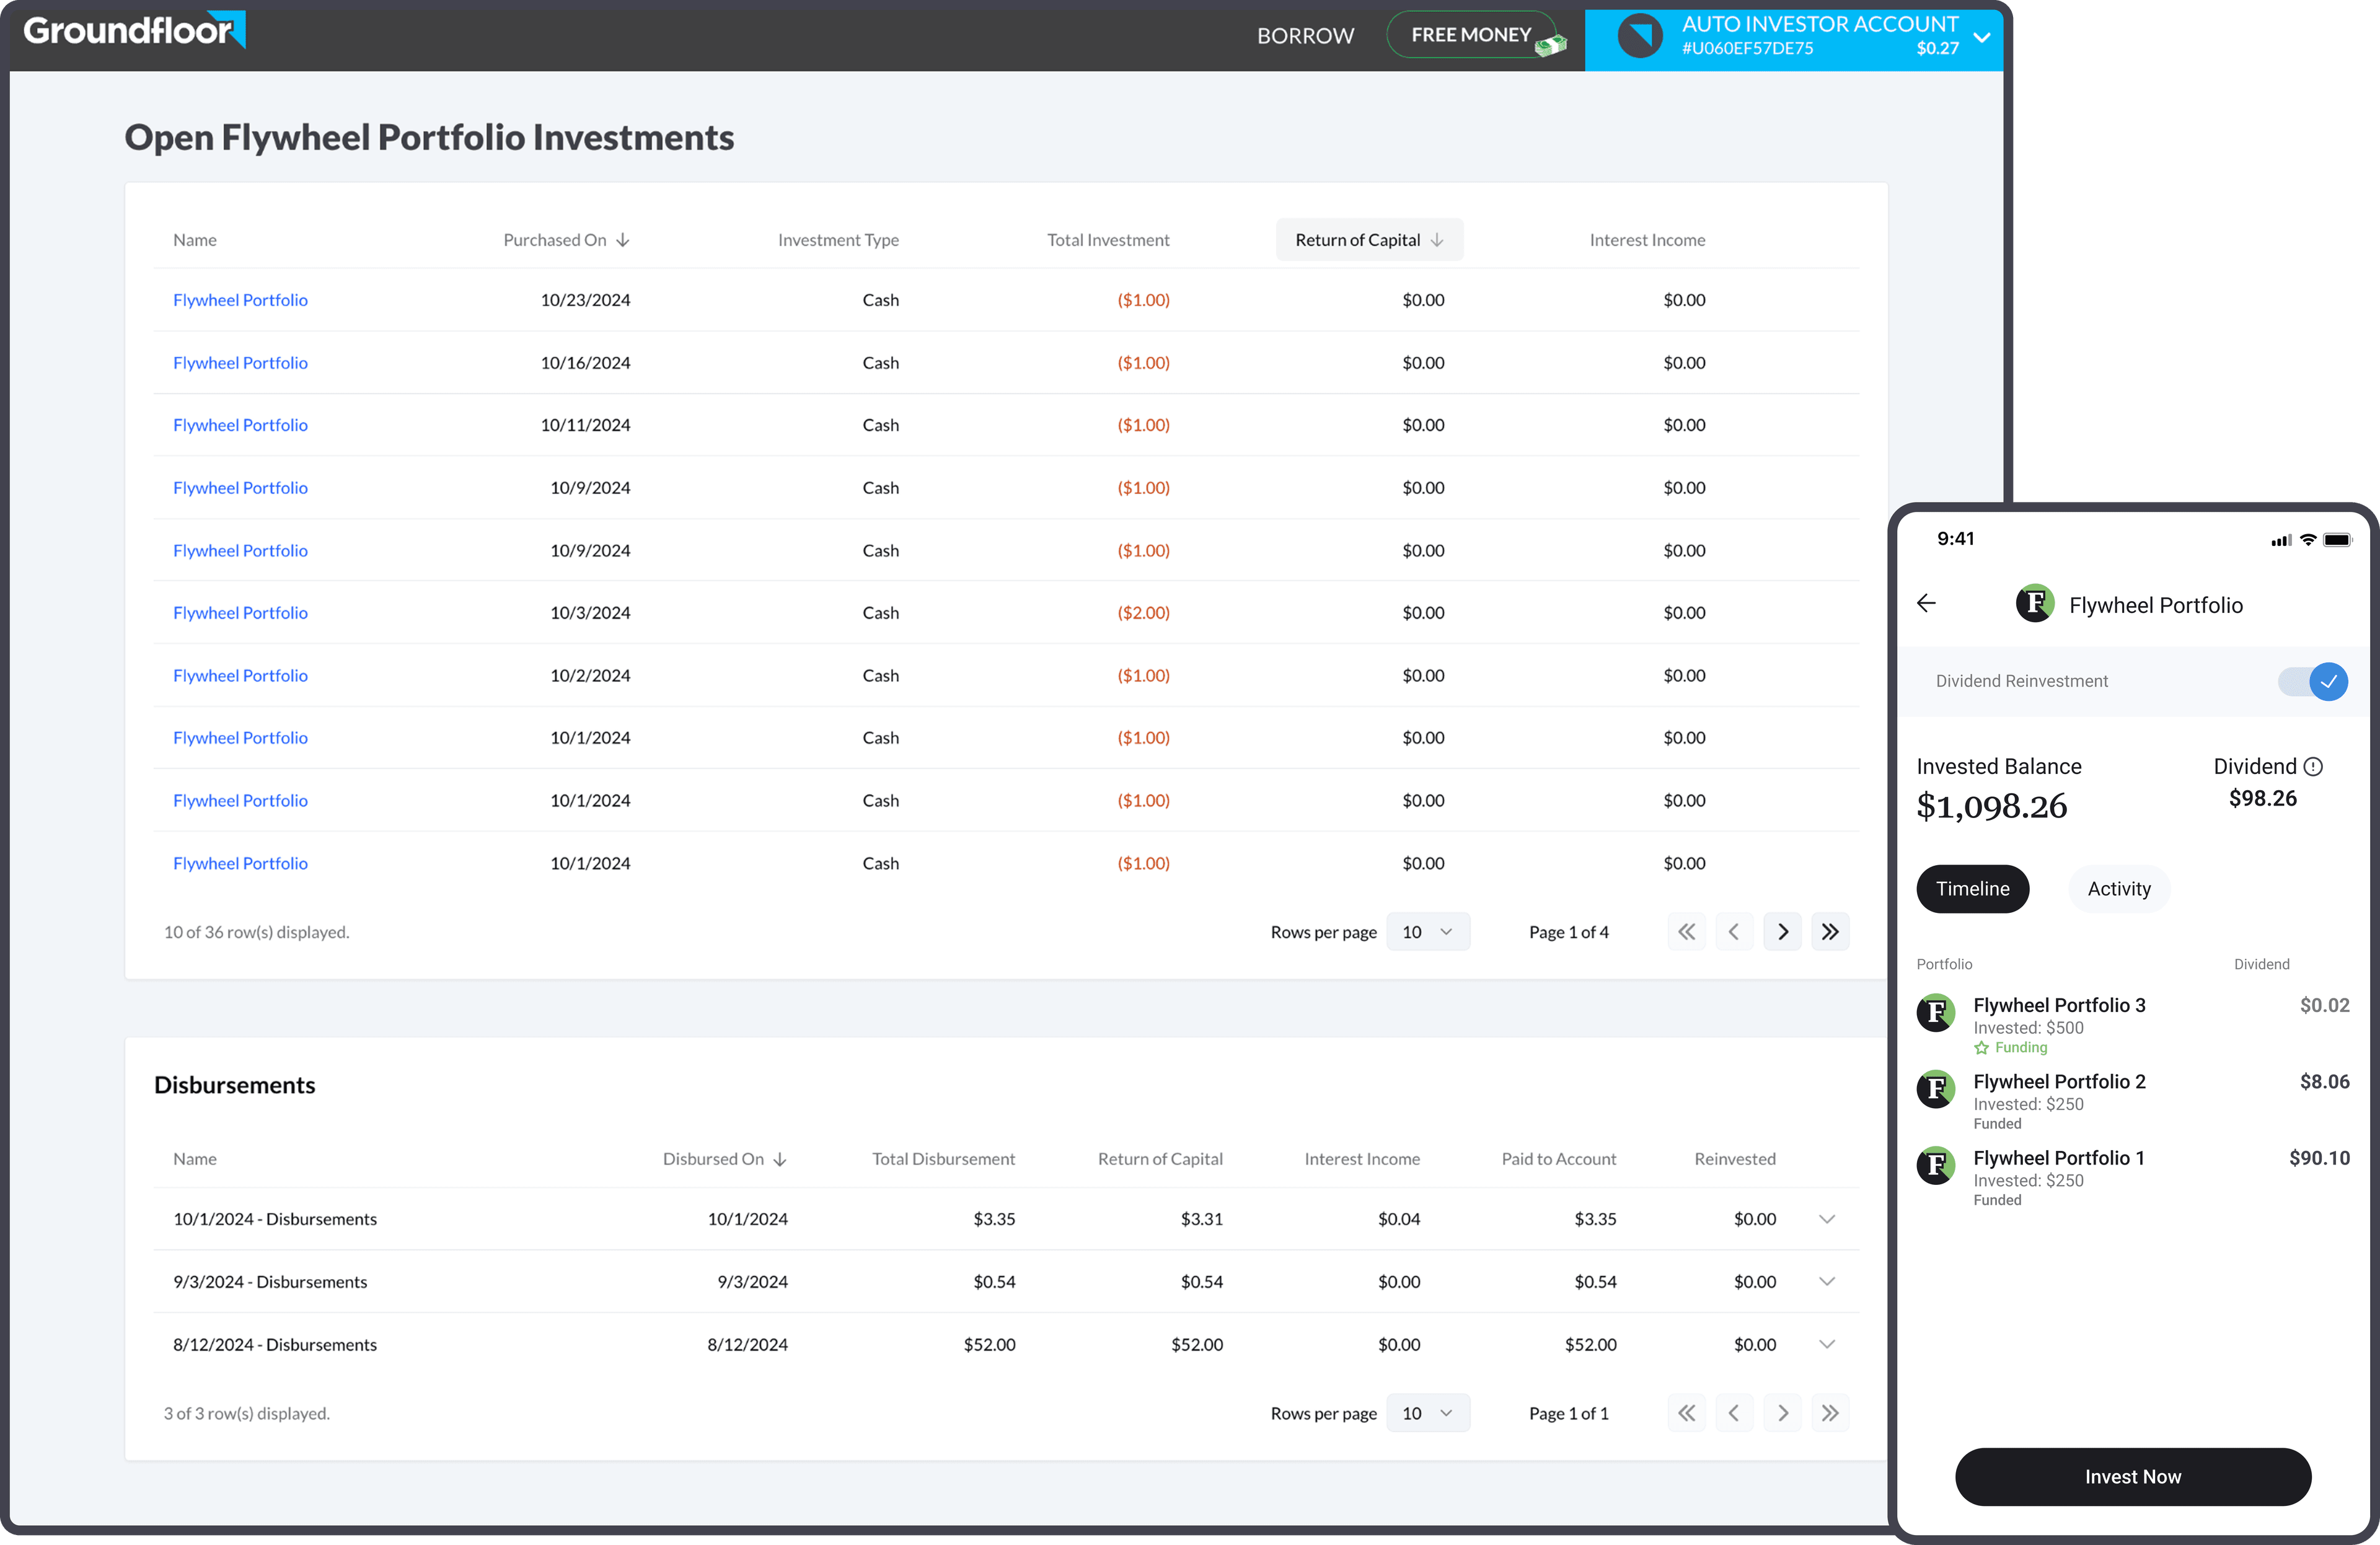Click '3 of 3 row(s) displayed' text
2380x1545 pixels.
(x=247, y=1413)
